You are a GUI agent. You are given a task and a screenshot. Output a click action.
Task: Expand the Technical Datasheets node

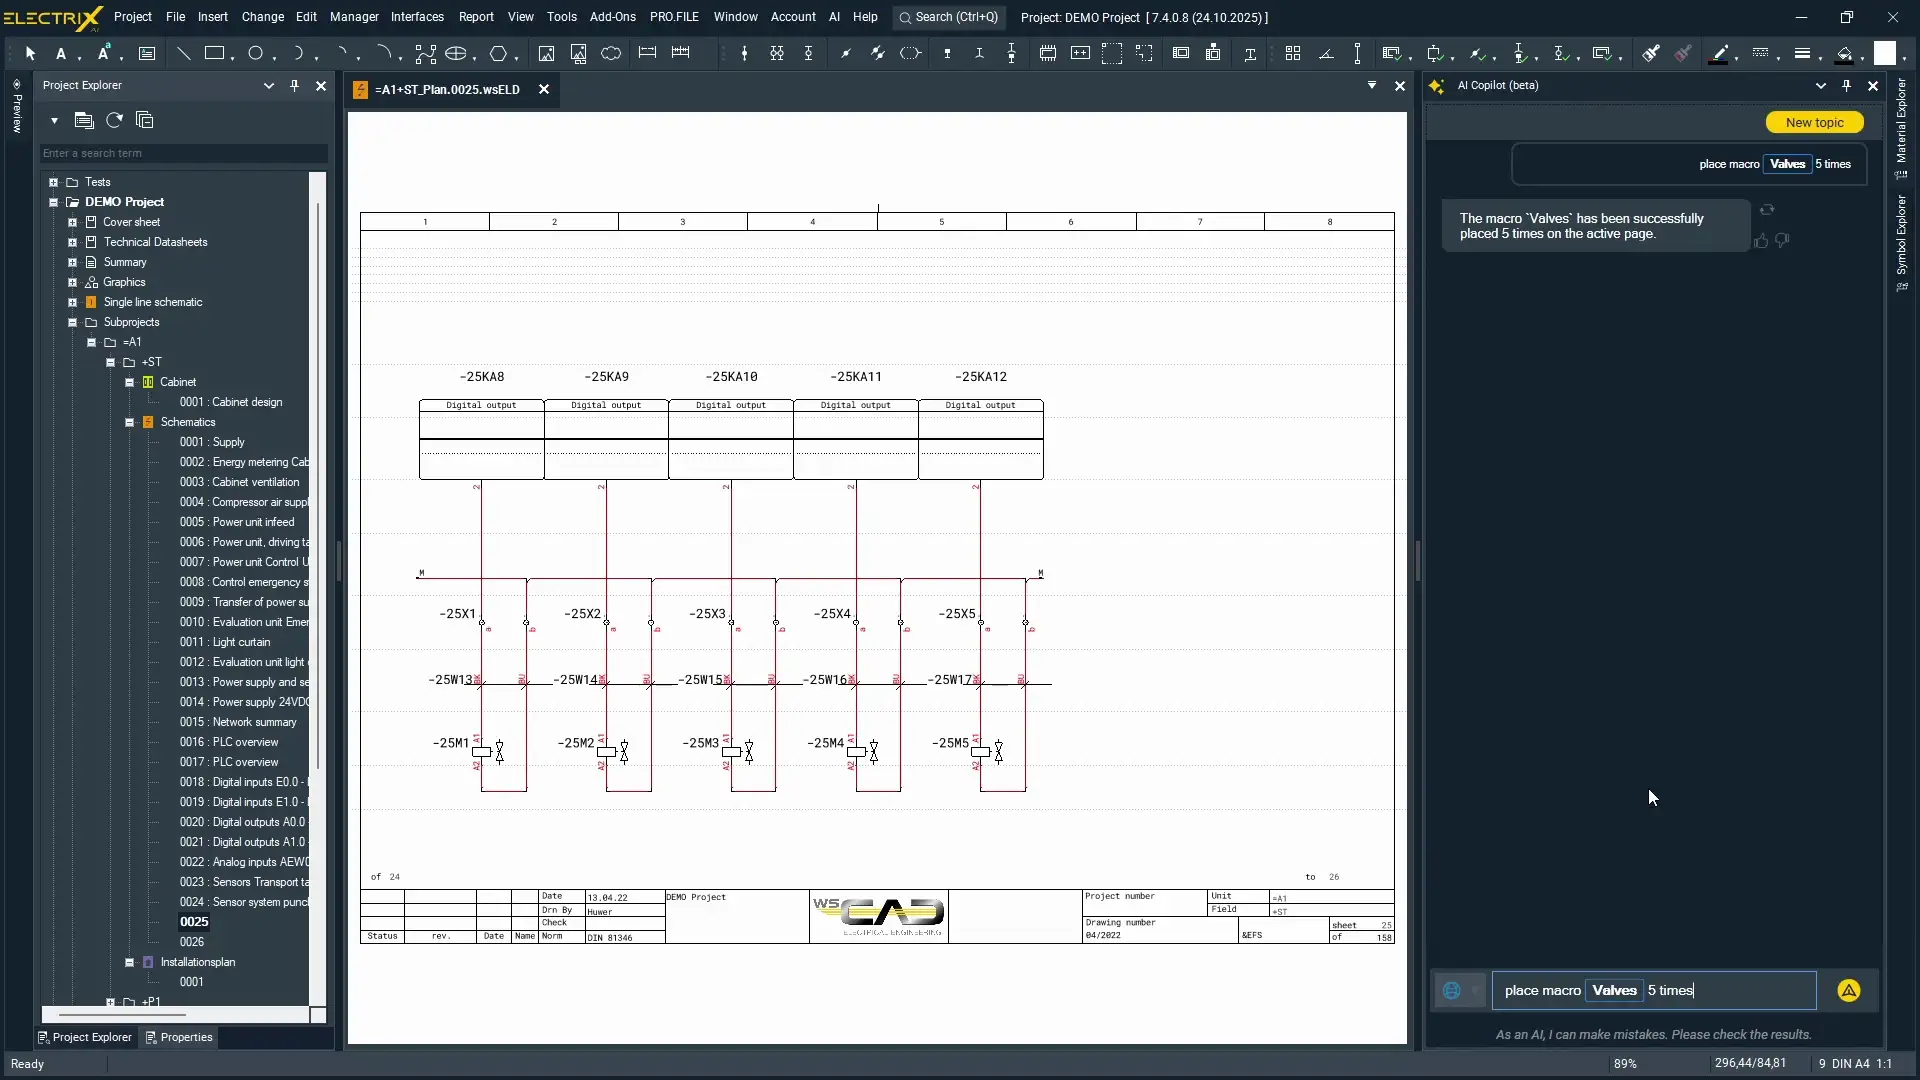pos(72,242)
